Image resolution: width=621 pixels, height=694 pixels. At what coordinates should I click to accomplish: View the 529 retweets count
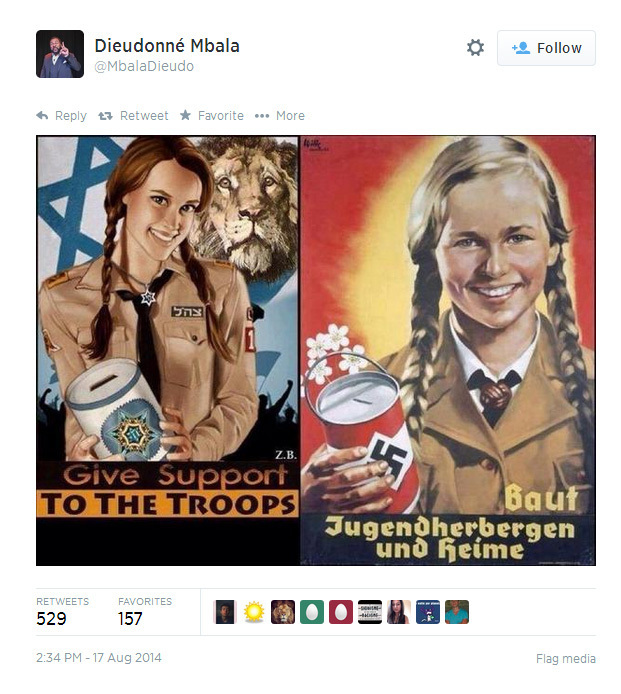pyautogui.click(x=51, y=618)
